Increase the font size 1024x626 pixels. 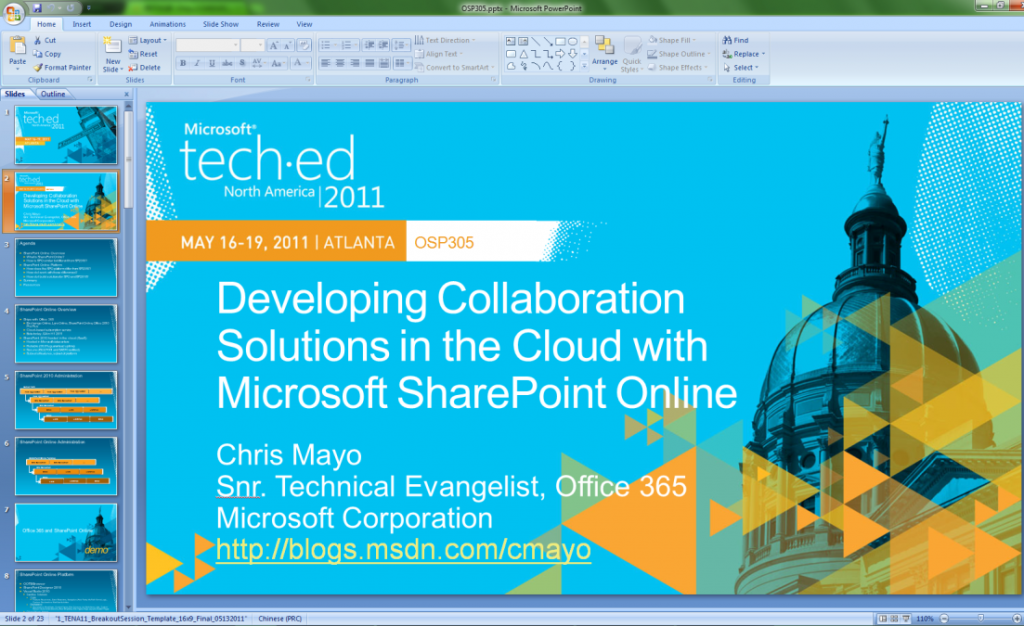coord(274,45)
